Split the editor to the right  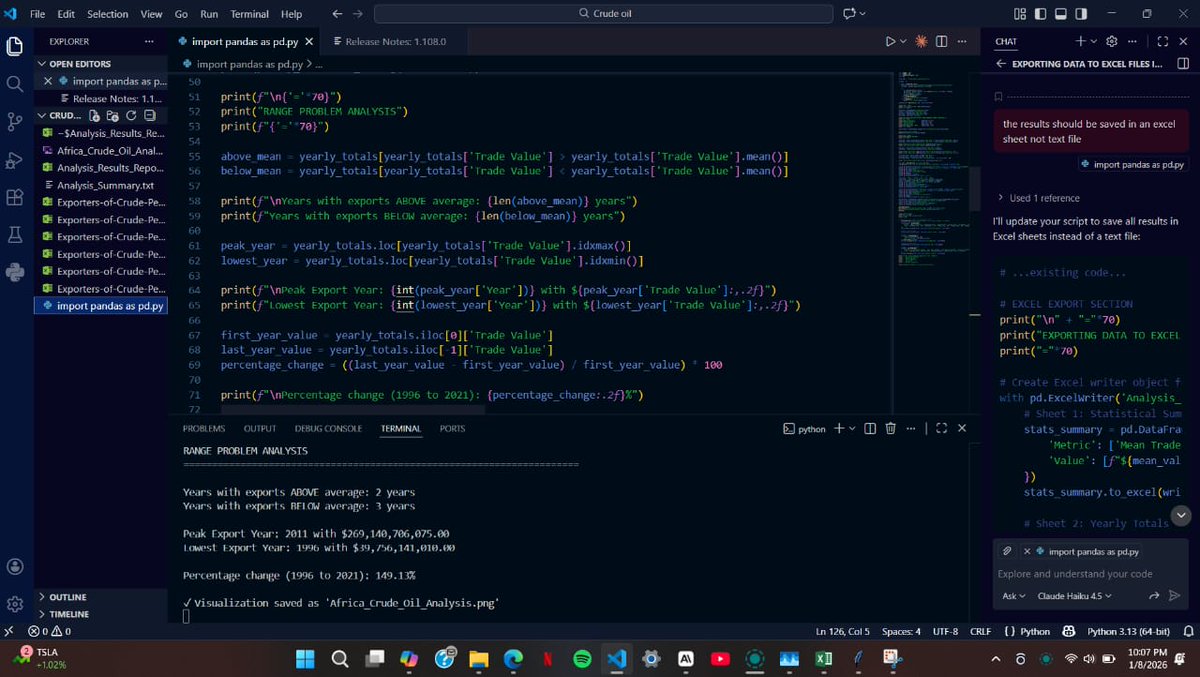940,41
